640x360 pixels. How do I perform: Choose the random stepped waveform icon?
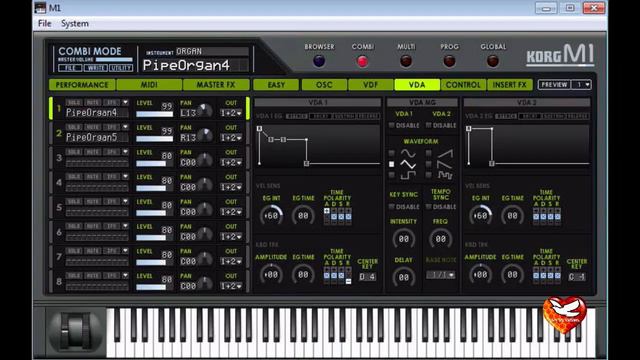[445, 175]
